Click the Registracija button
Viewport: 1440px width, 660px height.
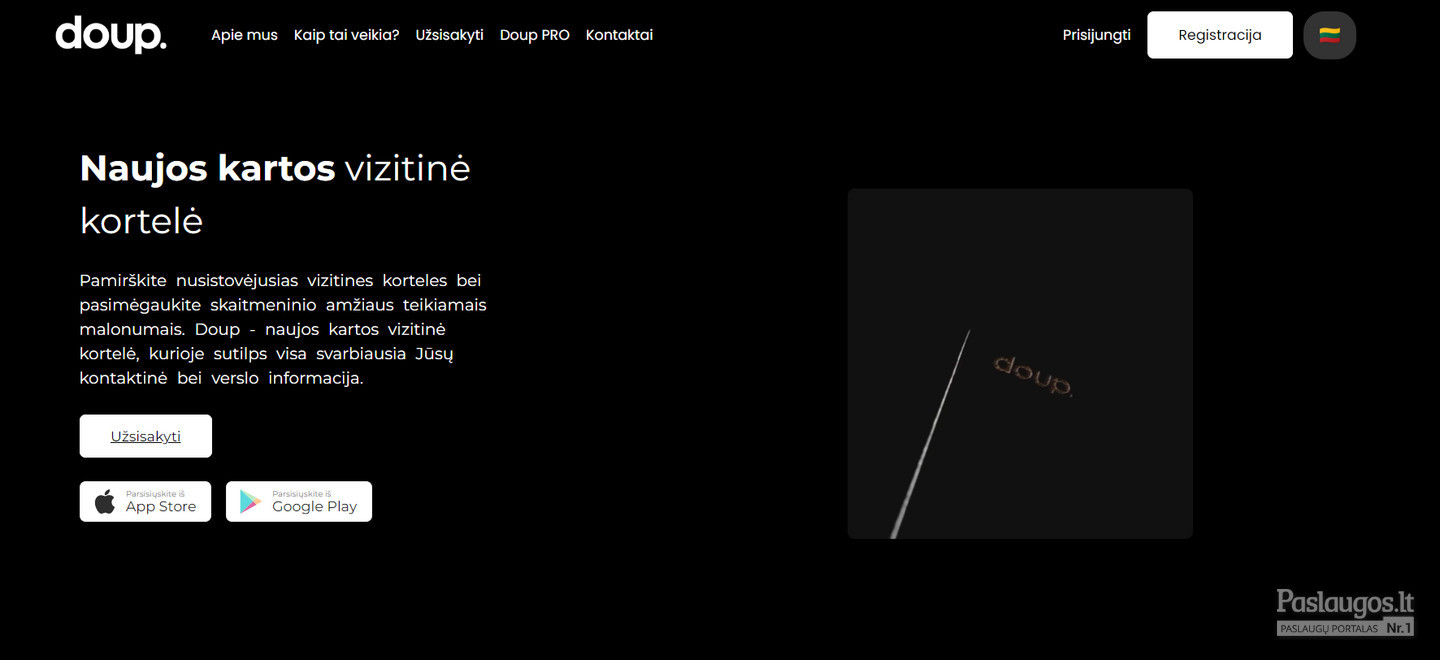(x=1220, y=35)
